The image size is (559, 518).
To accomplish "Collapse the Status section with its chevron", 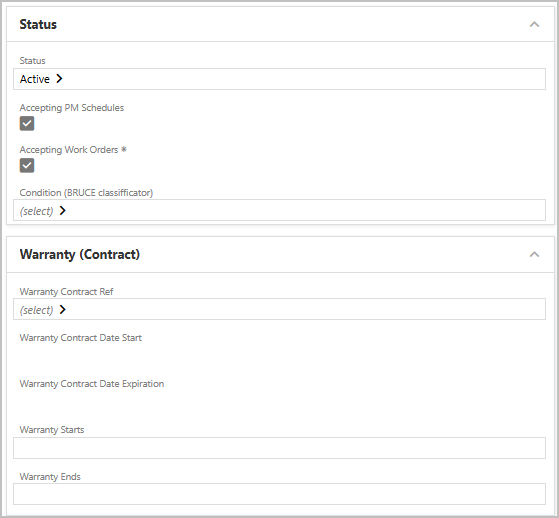I will (x=534, y=24).
